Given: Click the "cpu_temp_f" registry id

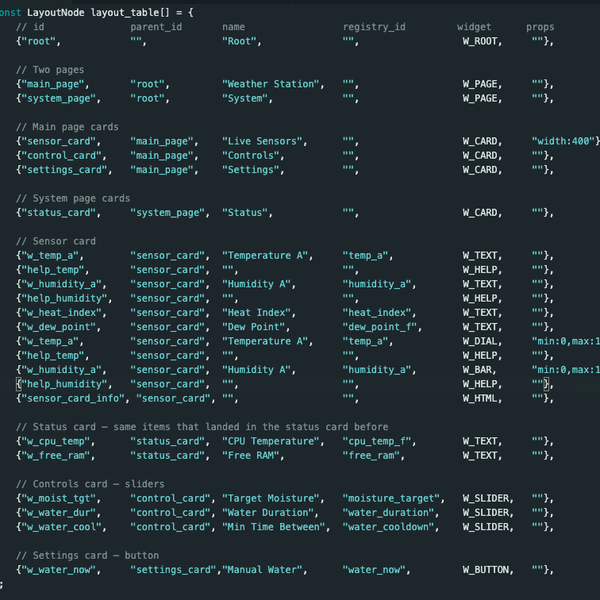Looking at the screenshot, I should coord(377,442).
